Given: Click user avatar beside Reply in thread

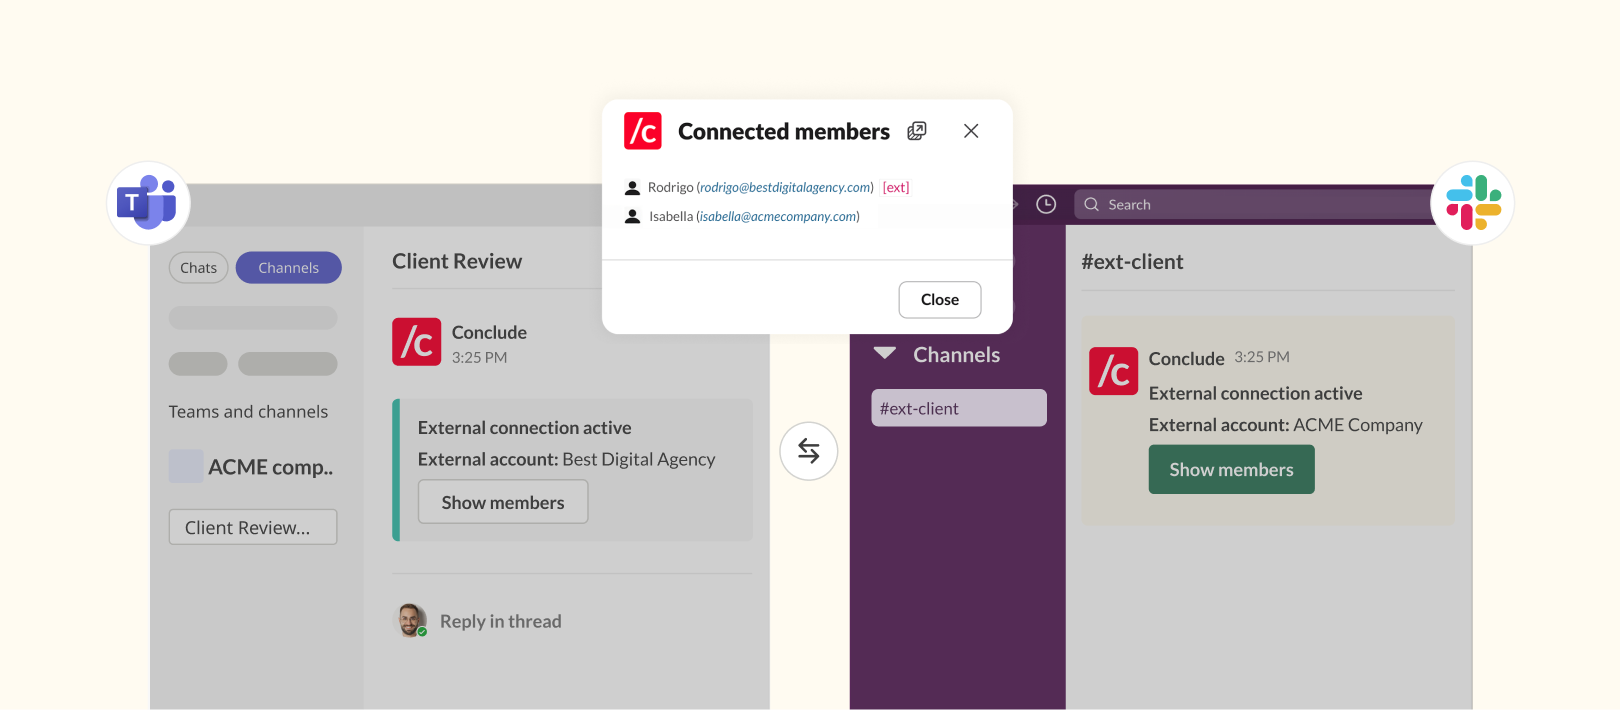Looking at the screenshot, I should click(x=412, y=620).
